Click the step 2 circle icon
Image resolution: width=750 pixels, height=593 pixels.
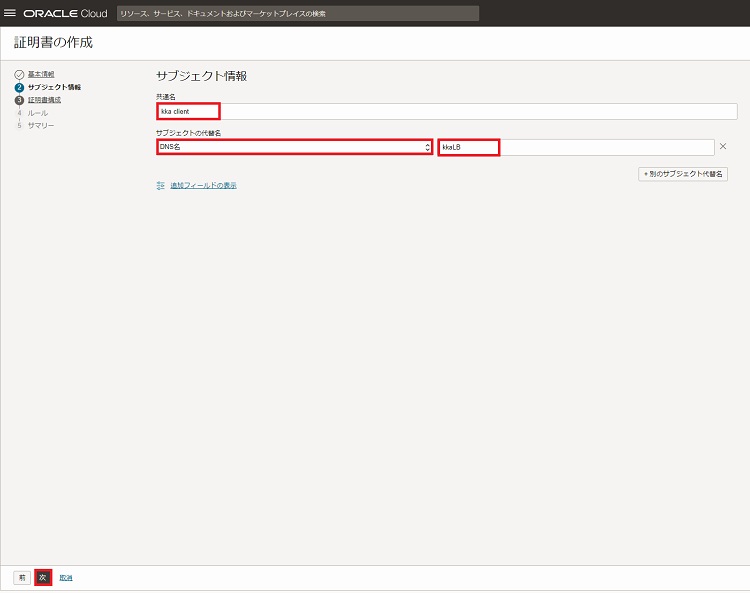point(19,88)
